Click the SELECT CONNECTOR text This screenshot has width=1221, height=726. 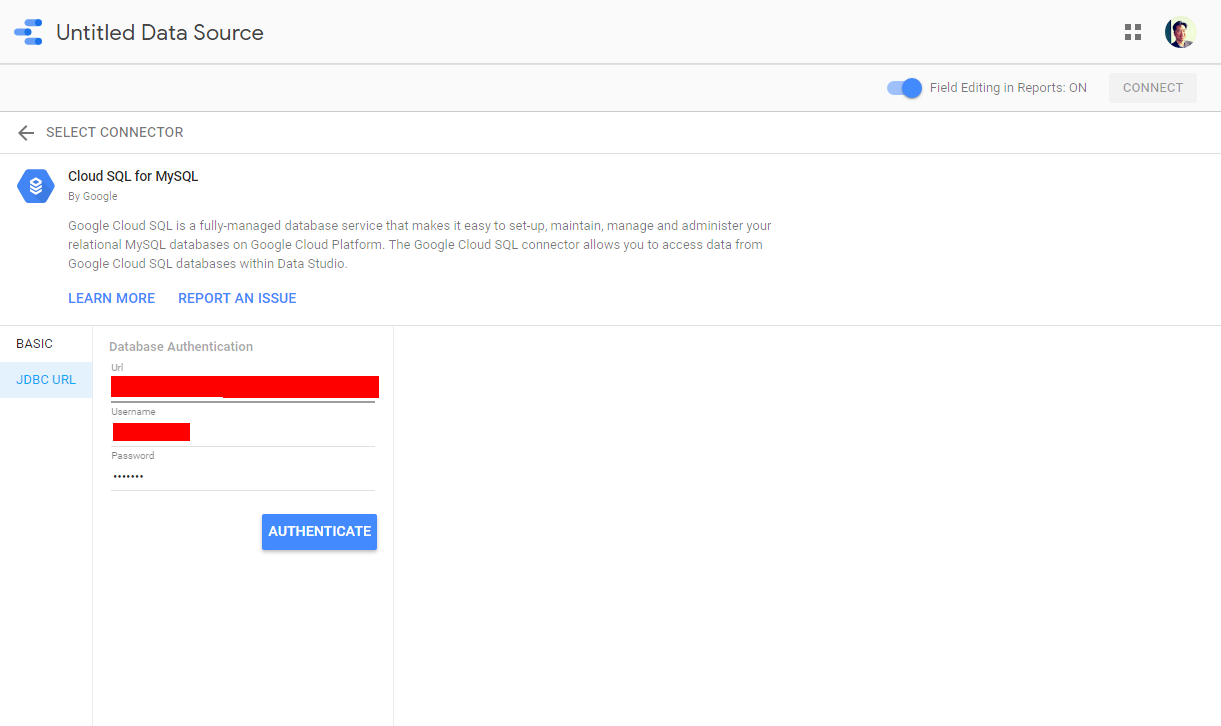click(x=114, y=133)
